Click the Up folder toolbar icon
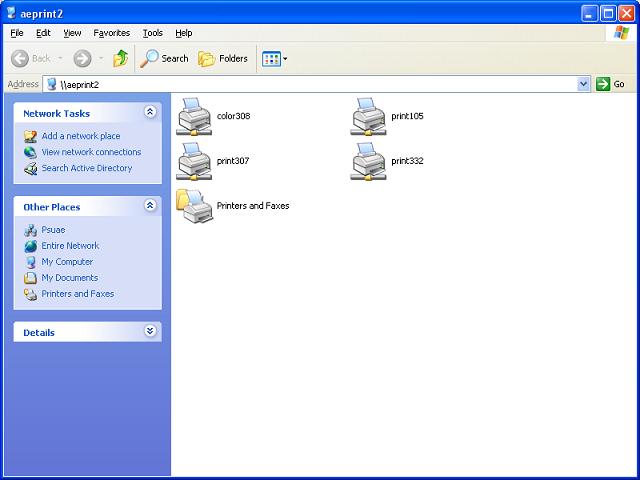This screenshot has width=640, height=480. (x=120, y=58)
